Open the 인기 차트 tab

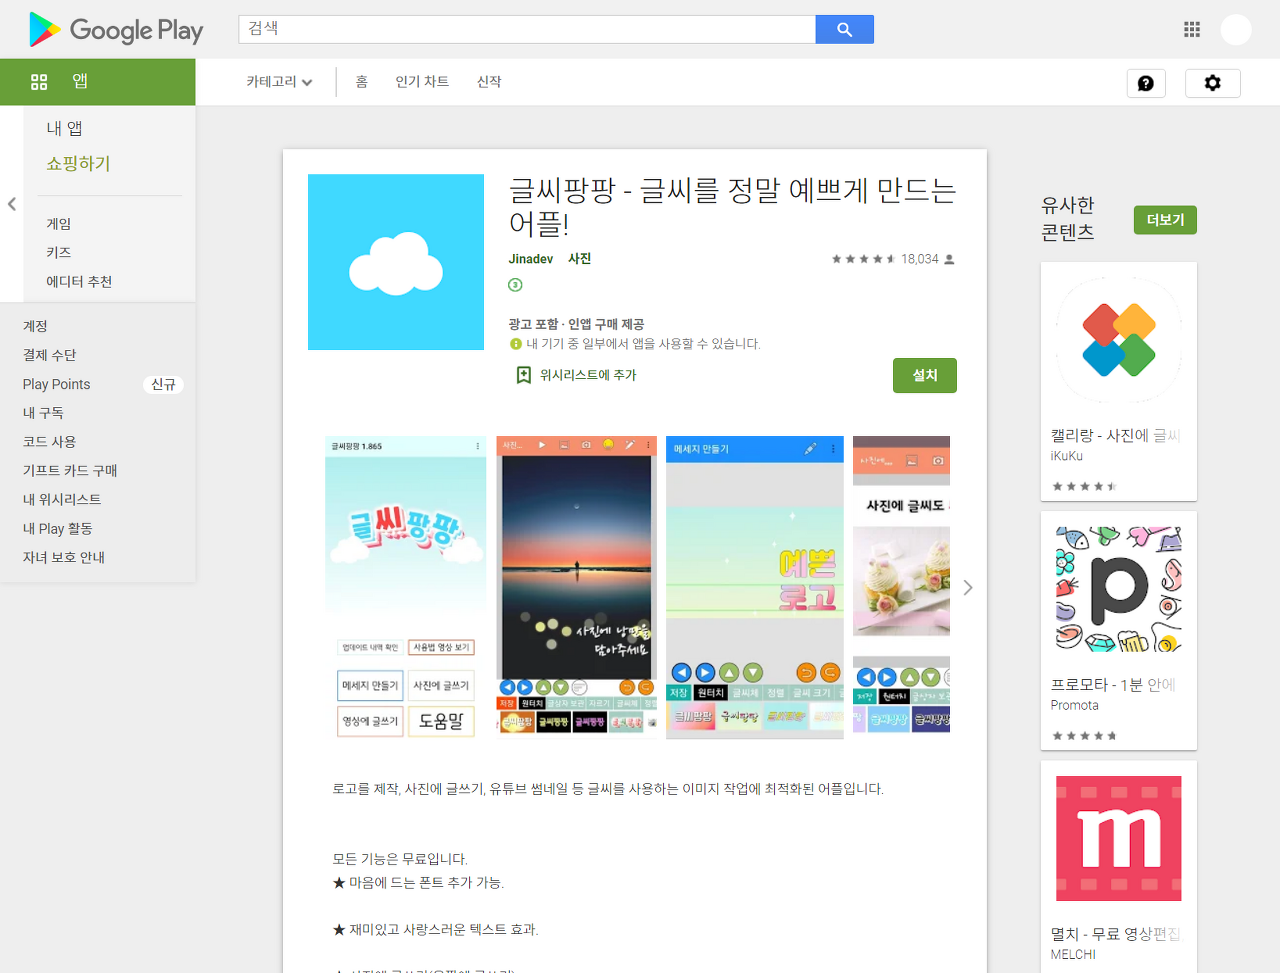[x=422, y=82]
